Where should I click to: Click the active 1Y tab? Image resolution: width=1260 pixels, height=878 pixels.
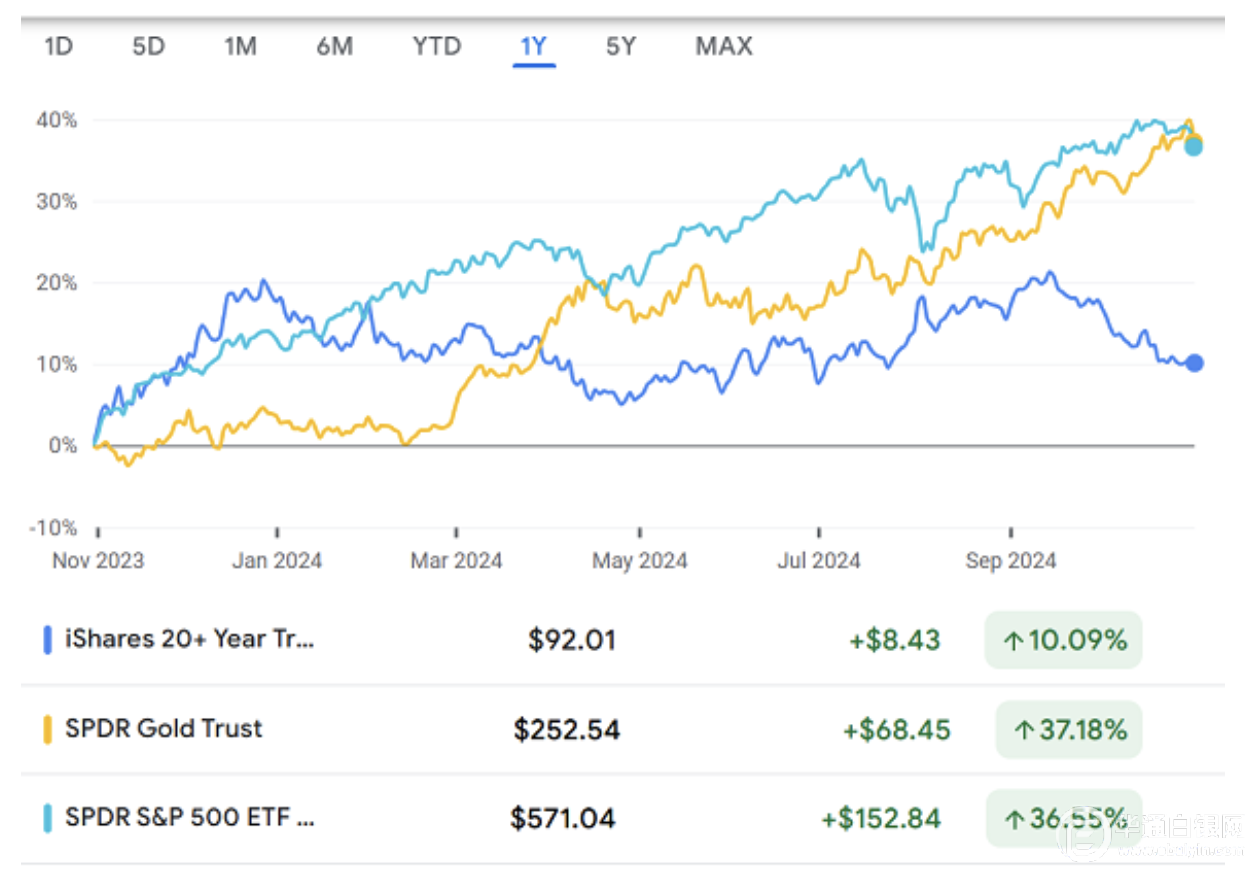[534, 46]
